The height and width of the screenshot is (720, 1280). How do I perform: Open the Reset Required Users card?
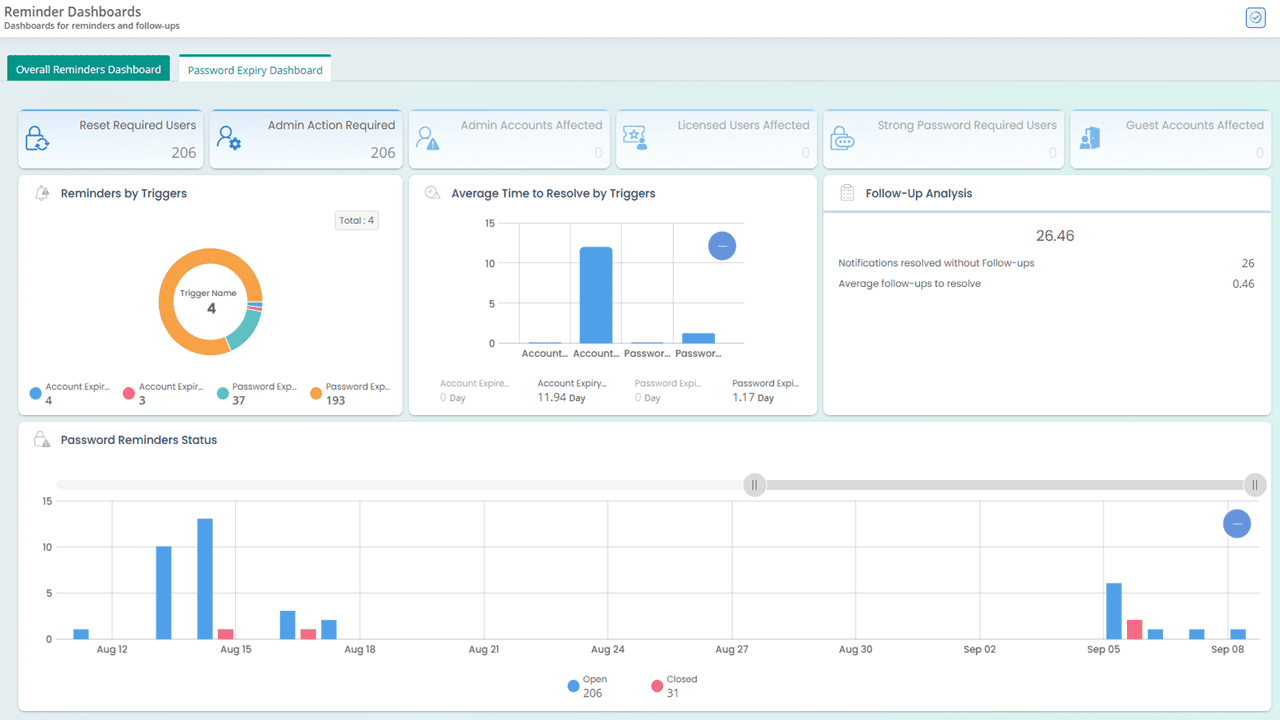coord(110,139)
